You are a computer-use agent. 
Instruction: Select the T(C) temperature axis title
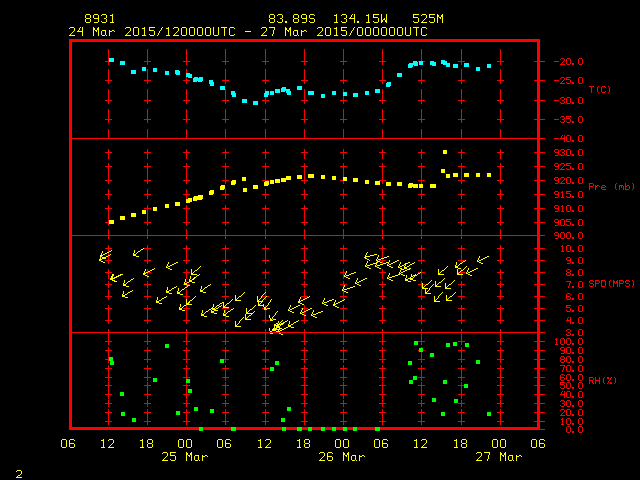[600, 89]
